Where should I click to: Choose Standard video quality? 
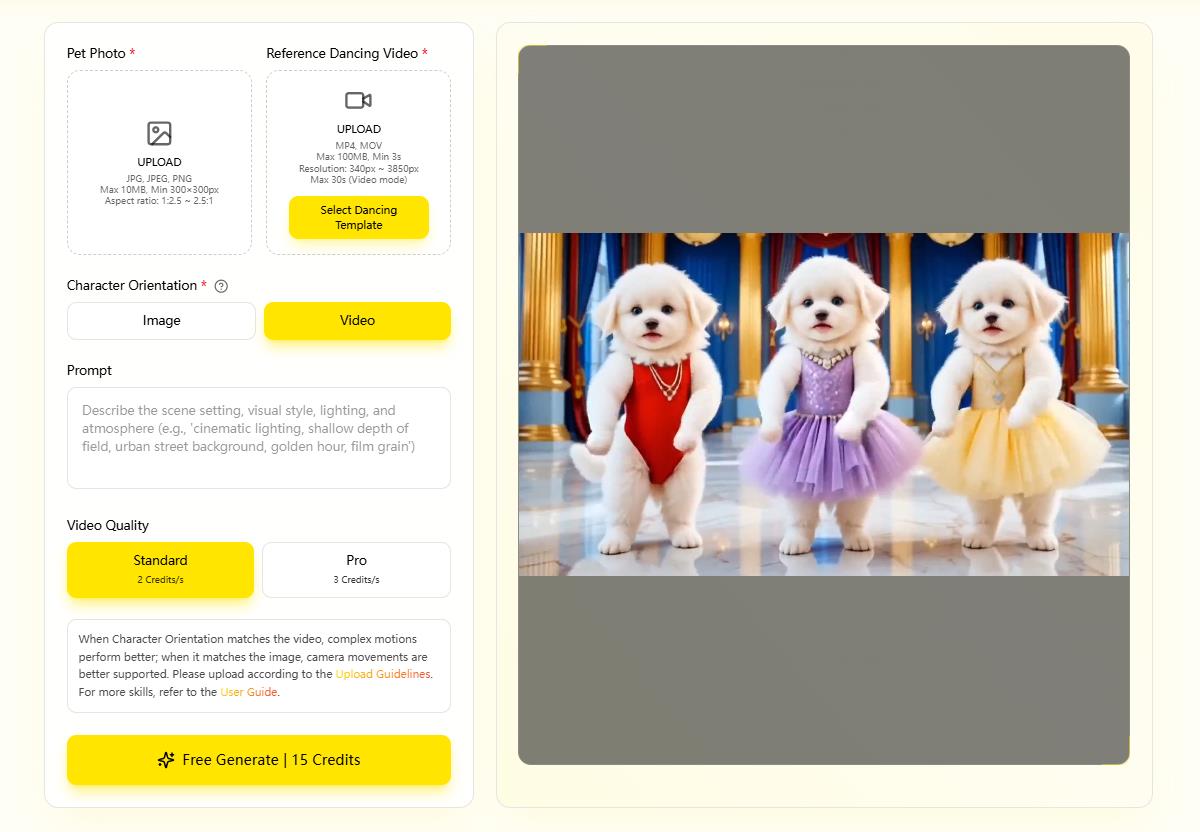(160, 570)
